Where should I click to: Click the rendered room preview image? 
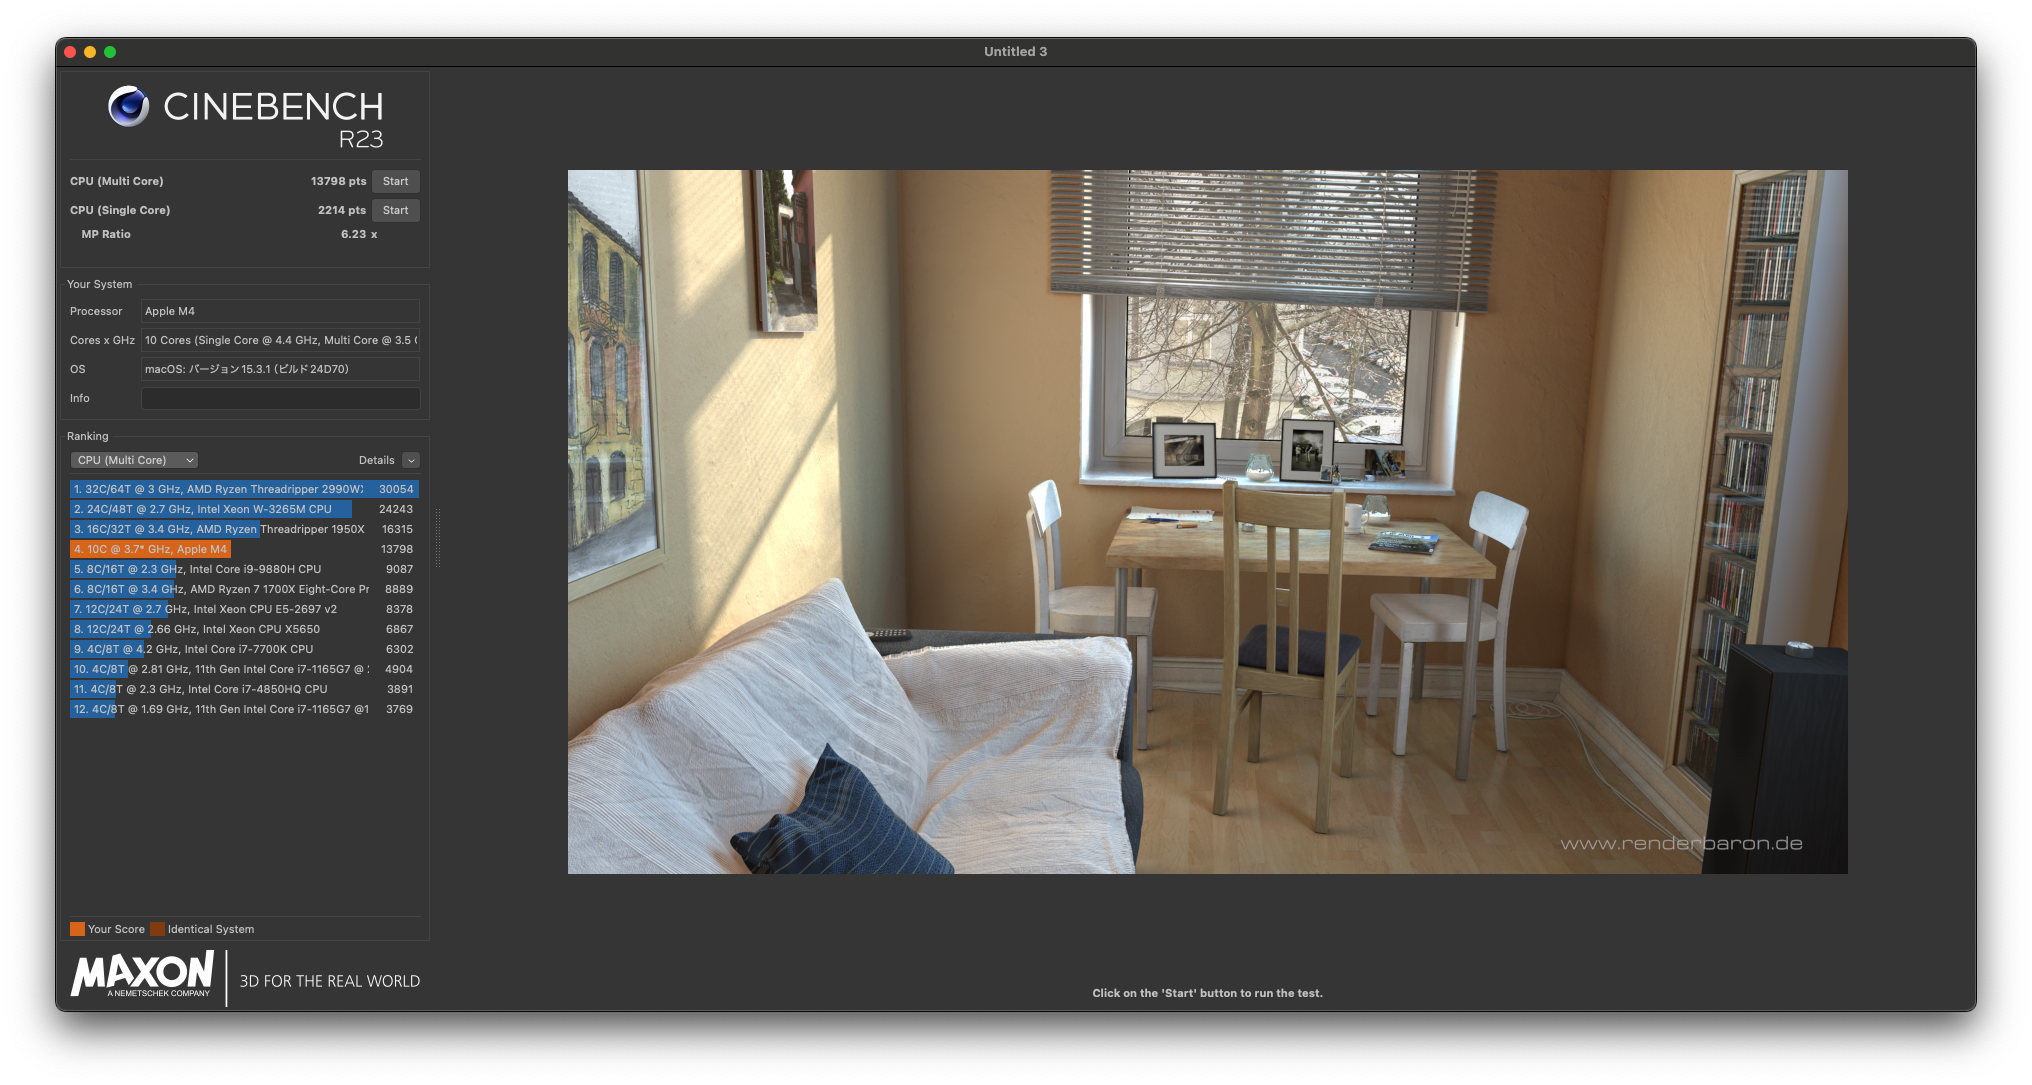1207,521
